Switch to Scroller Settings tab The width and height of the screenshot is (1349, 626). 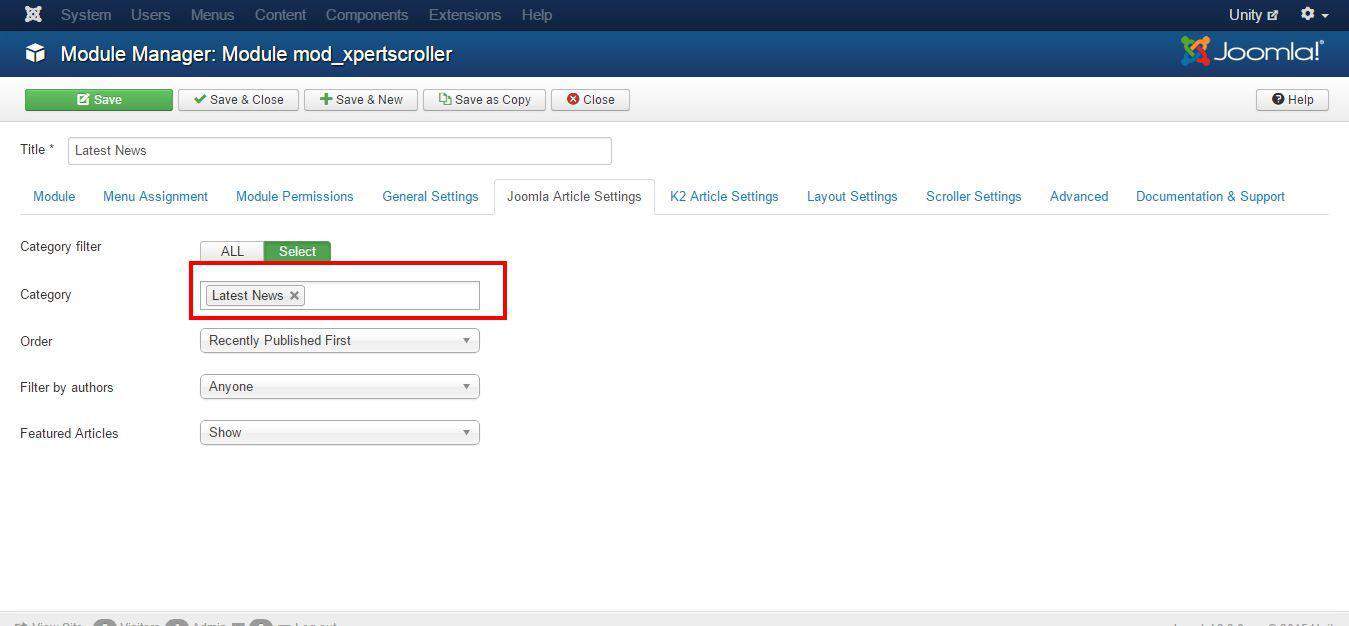point(973,197)
